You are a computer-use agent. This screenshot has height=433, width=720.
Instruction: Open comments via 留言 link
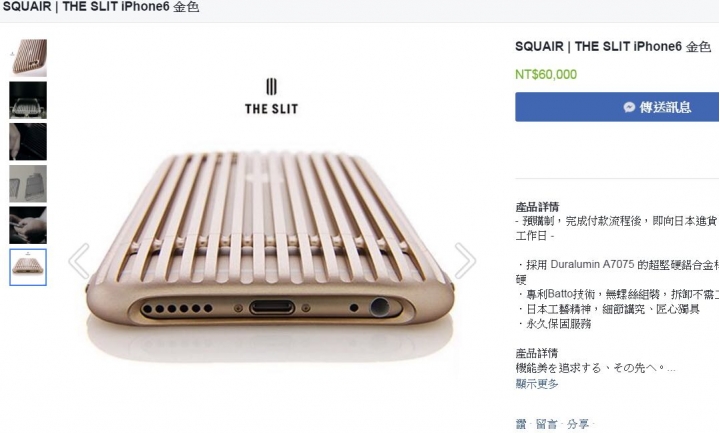click(x=546, y=424)
